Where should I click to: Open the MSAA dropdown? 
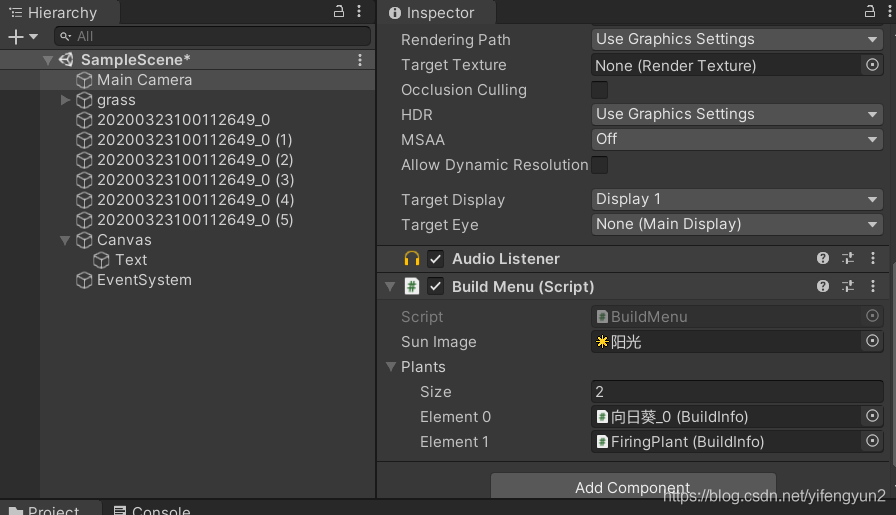point(737,139)
